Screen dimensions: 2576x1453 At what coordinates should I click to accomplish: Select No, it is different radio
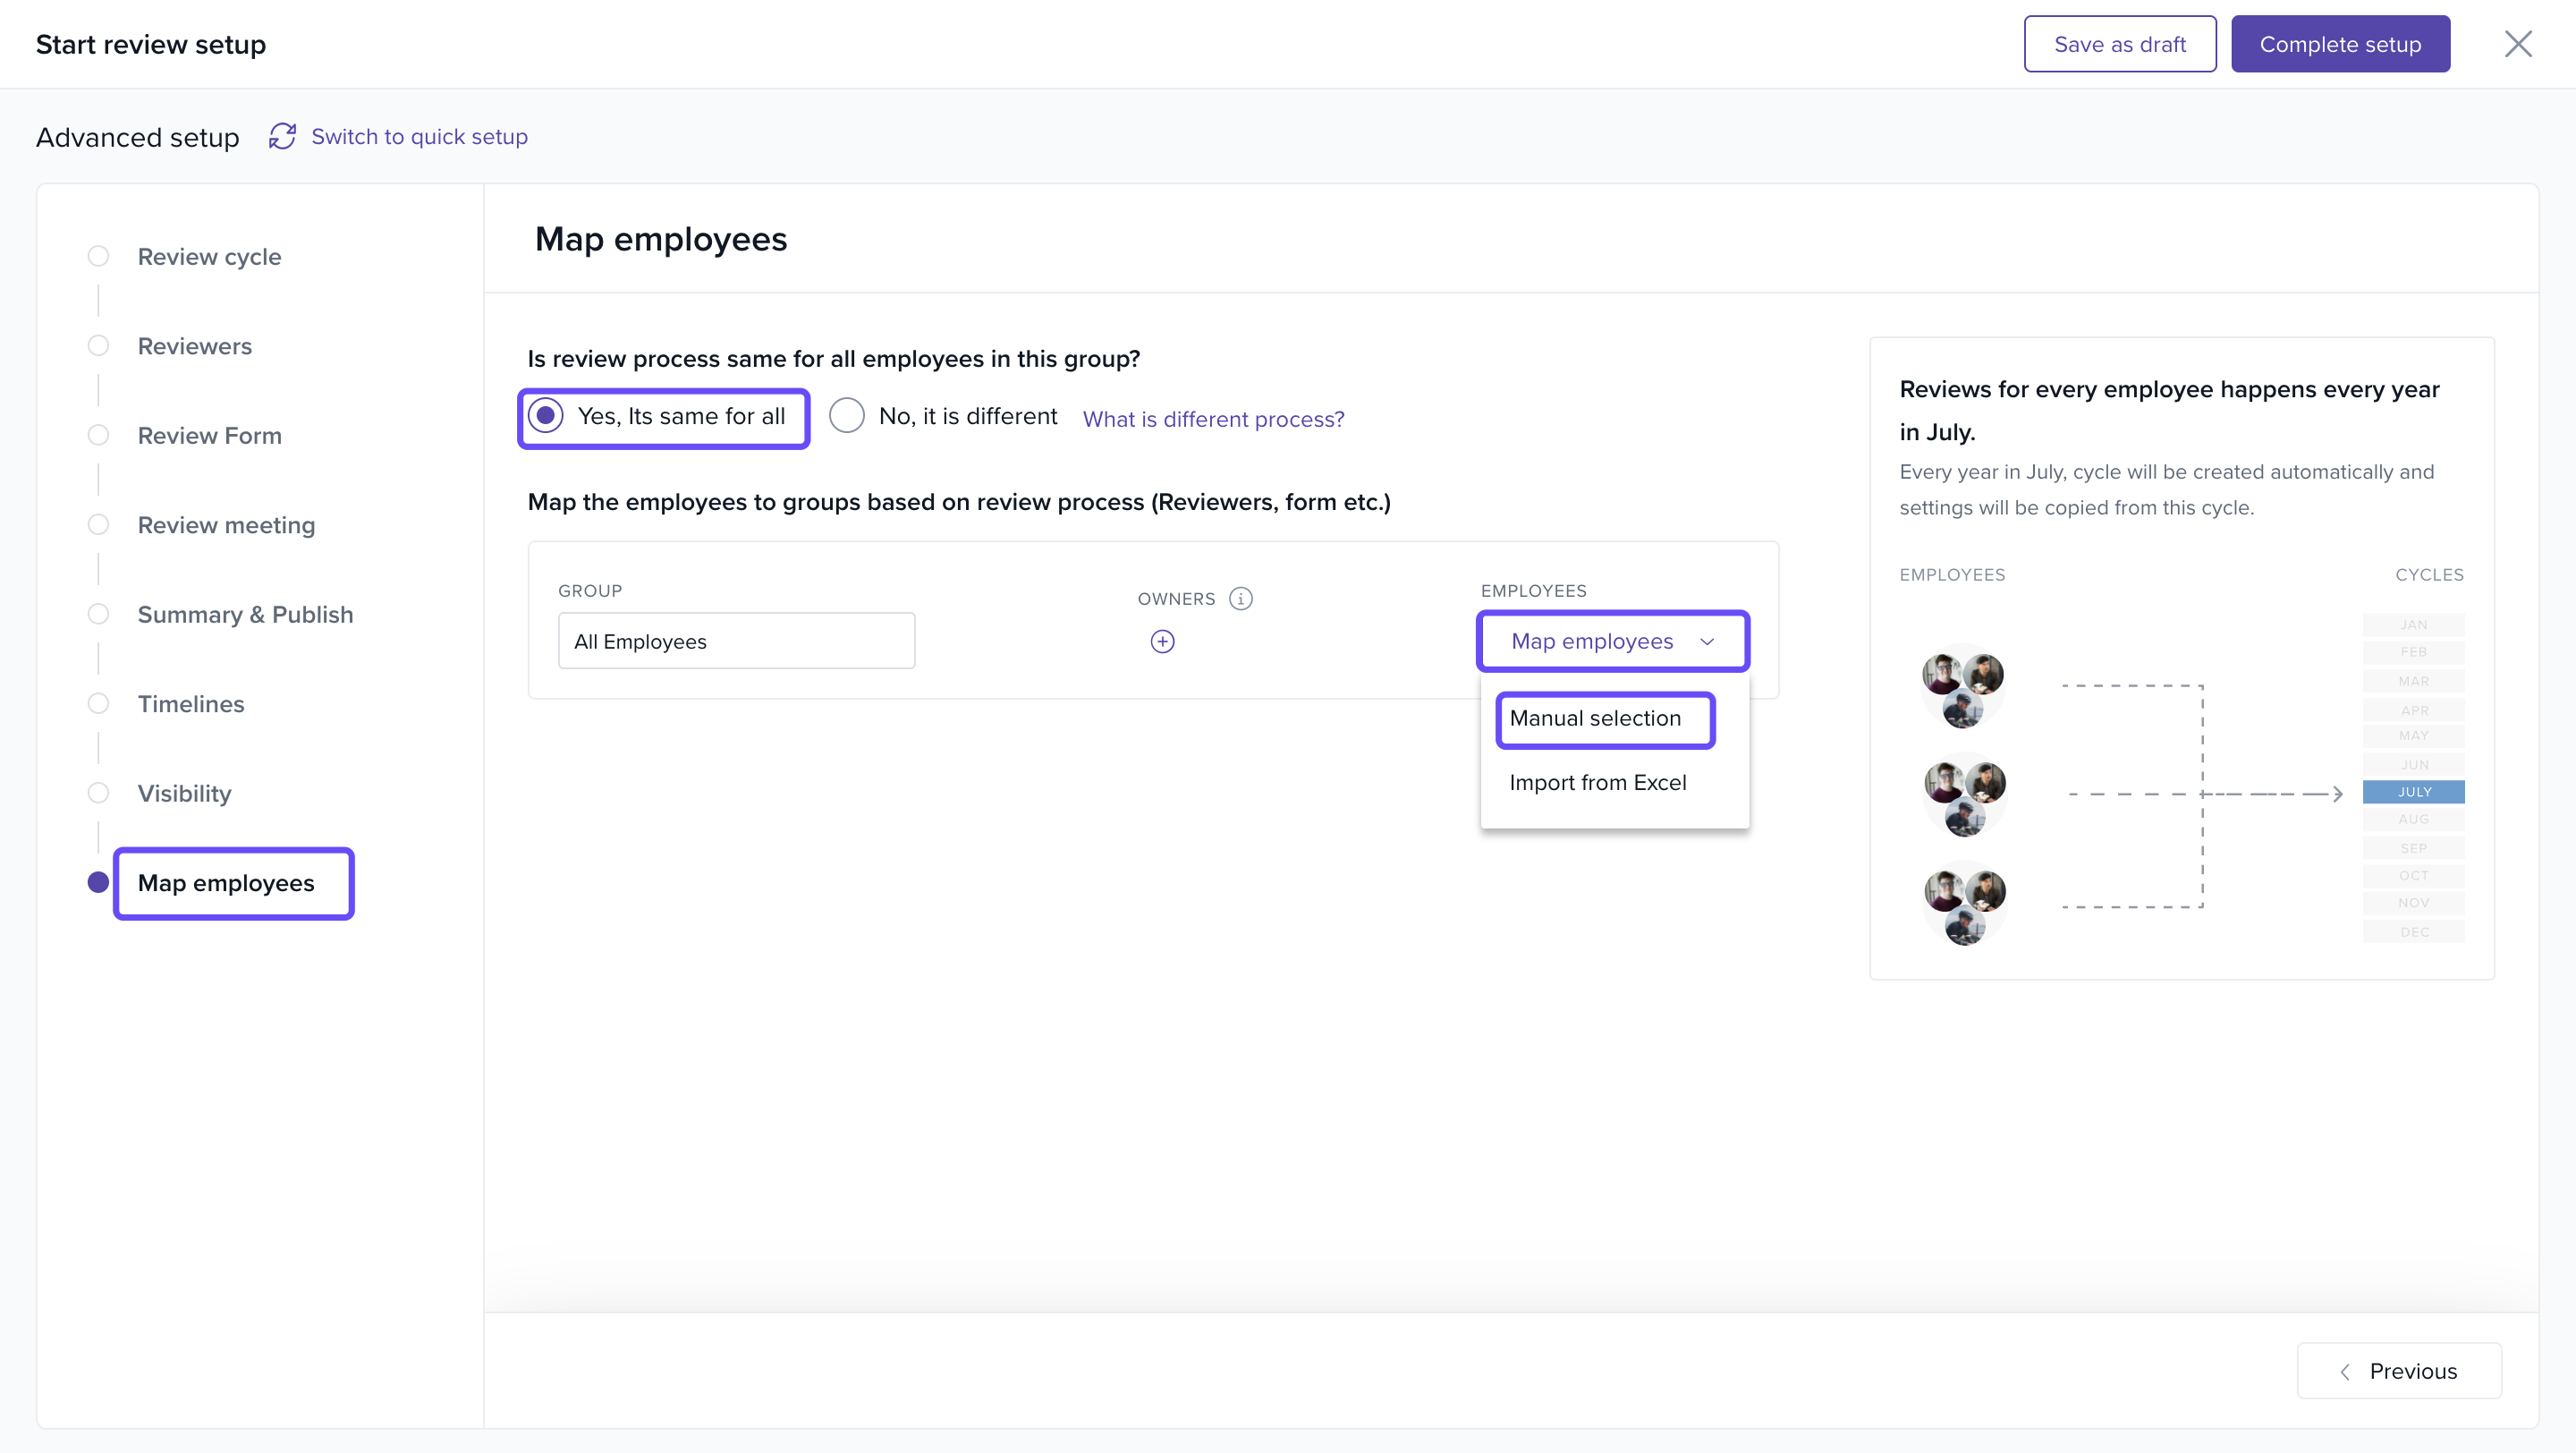click(x=846, y=416)
